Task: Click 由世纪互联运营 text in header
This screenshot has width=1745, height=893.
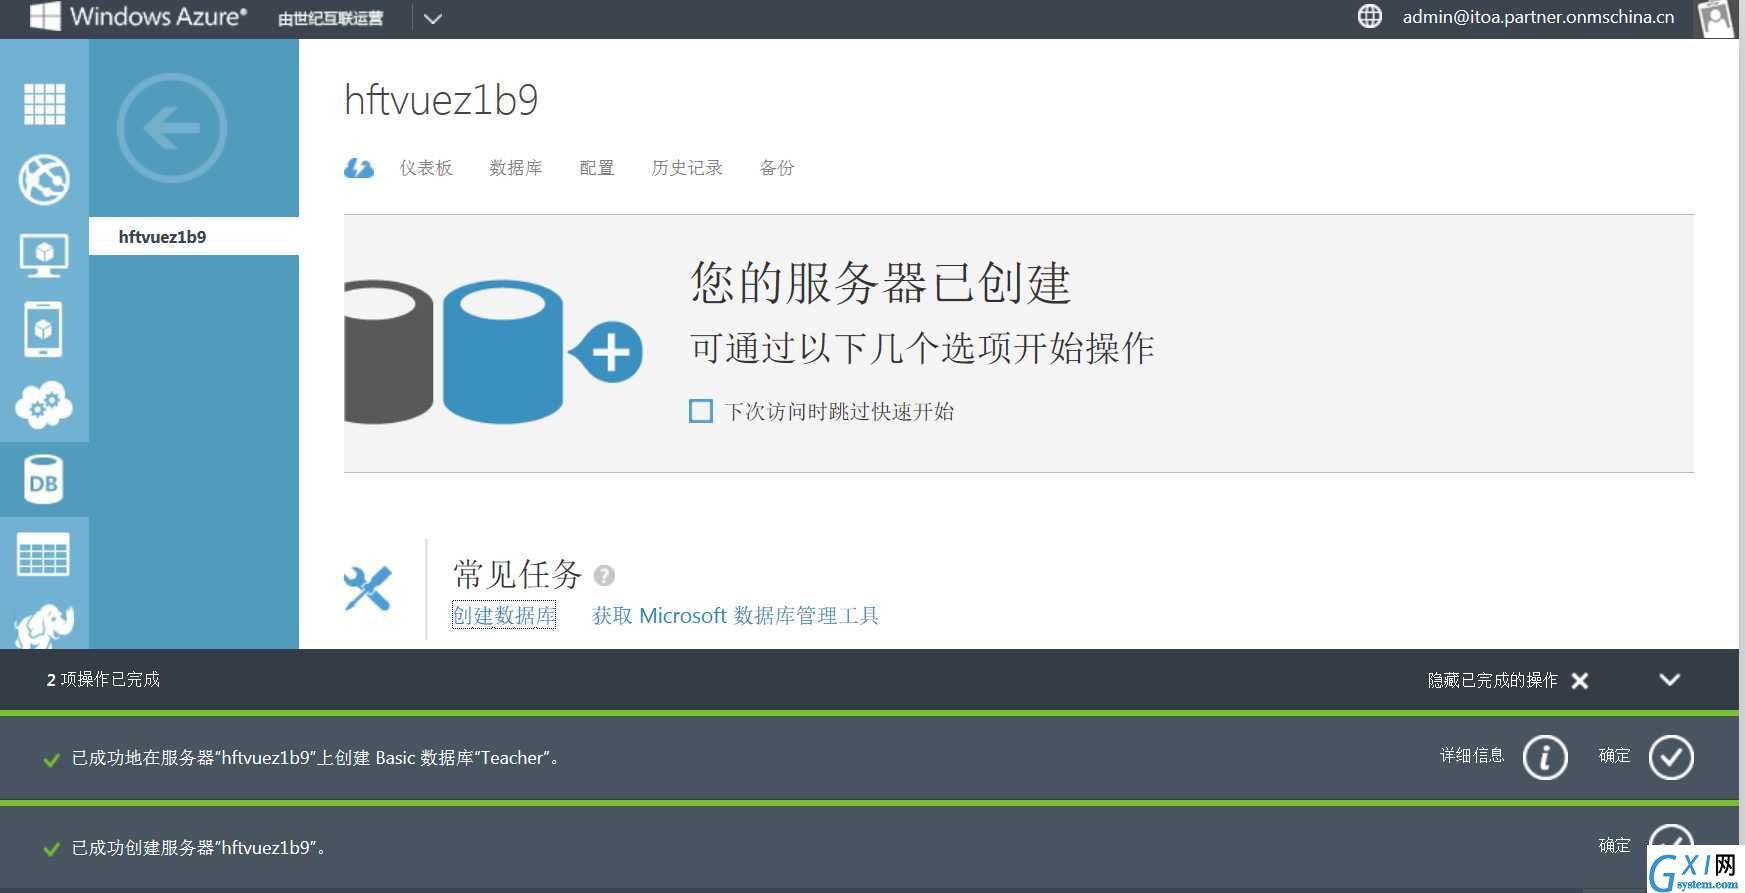Action: (x=331, y=18)
